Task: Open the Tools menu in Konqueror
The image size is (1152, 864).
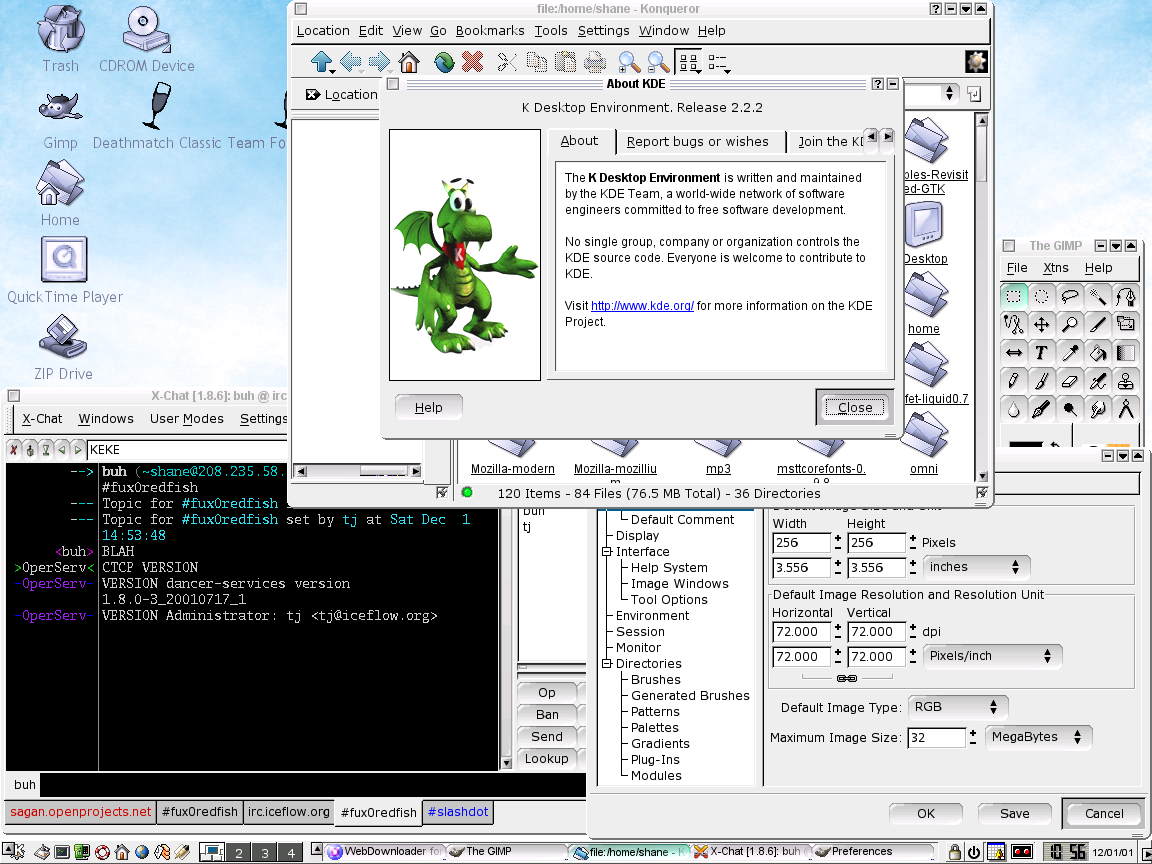Action: coord(550,30)
